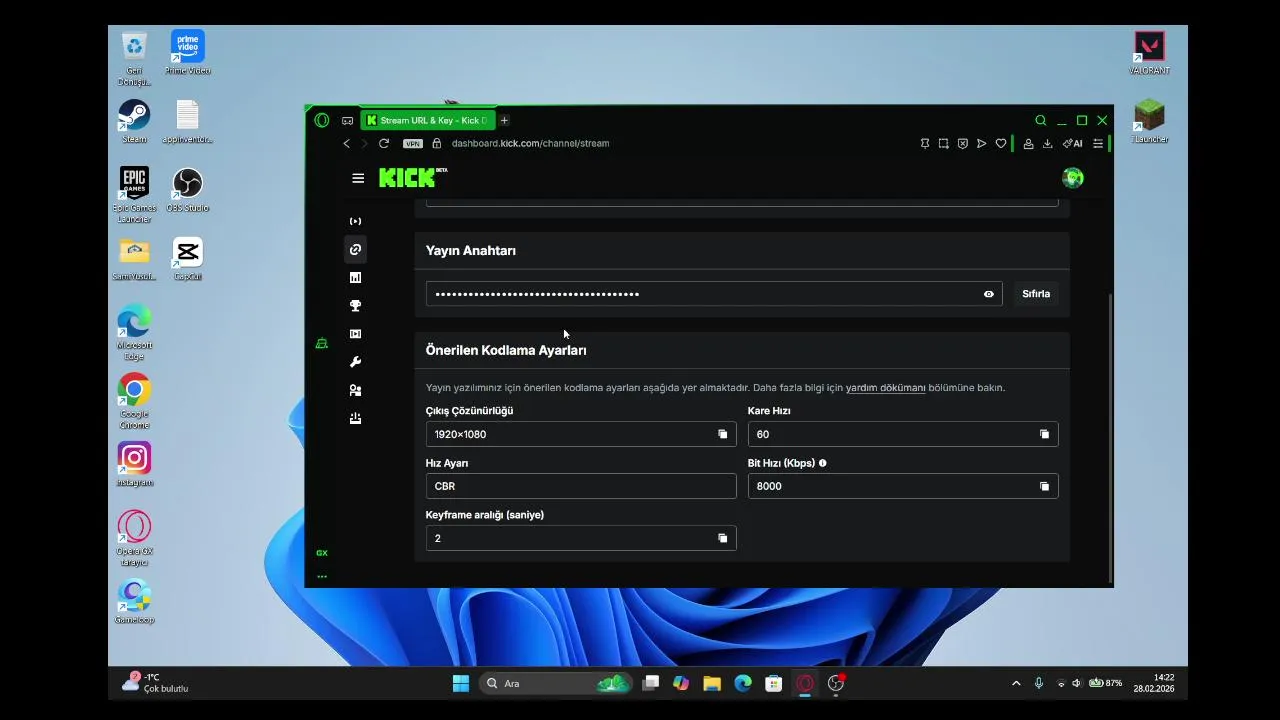Bookmark page with the heart icon
This screenshot has width=1280, height=720.
pyautogui.click(x=1000, y=144)
